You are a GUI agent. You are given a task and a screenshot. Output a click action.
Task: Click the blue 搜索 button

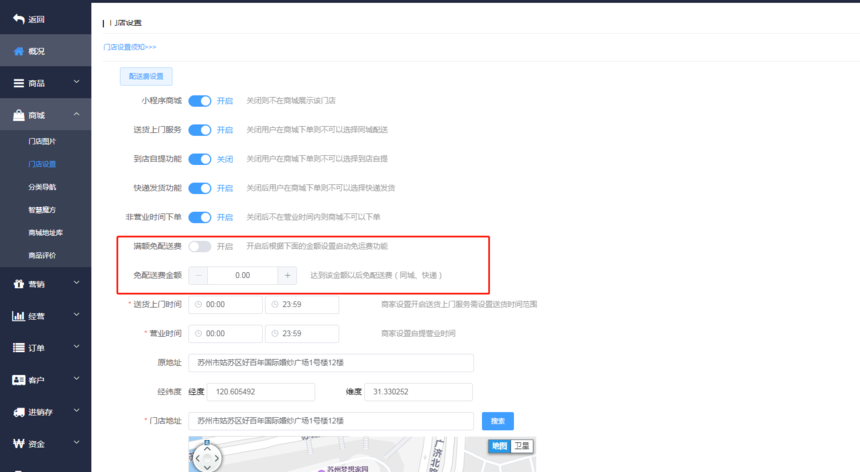[x=498, y=421]
